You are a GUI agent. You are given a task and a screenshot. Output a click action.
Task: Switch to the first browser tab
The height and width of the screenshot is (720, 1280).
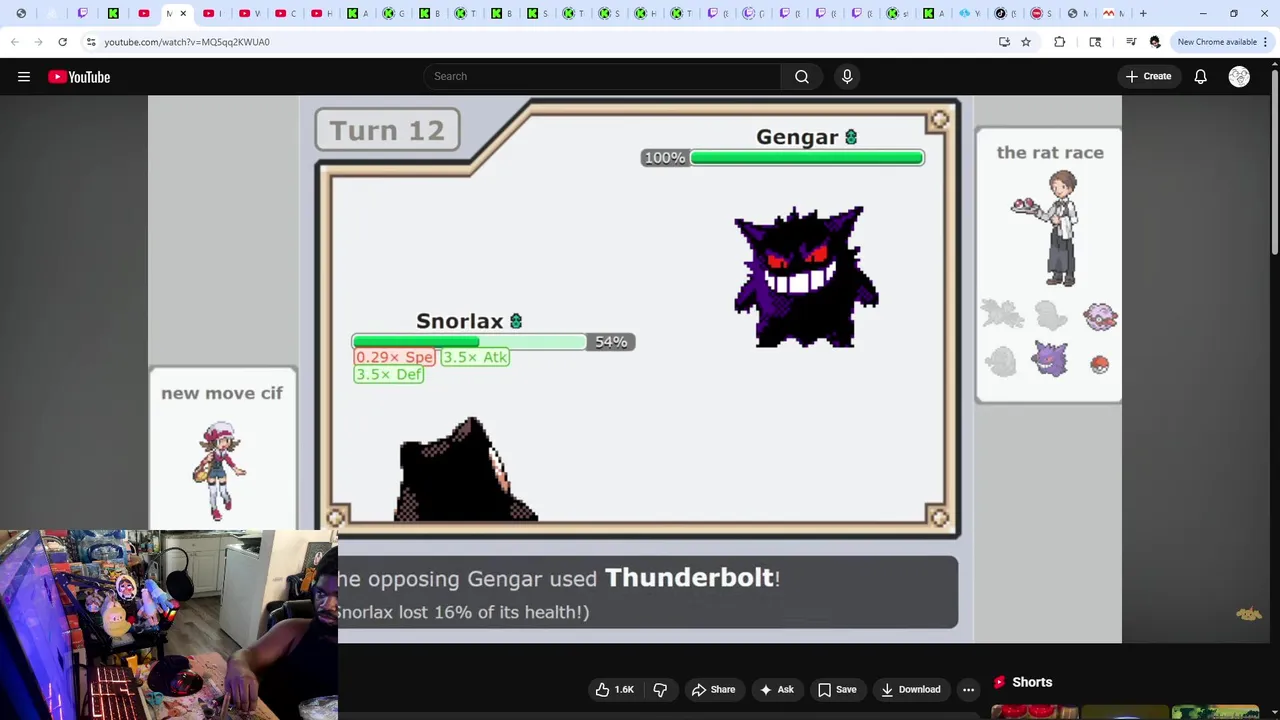21,13
